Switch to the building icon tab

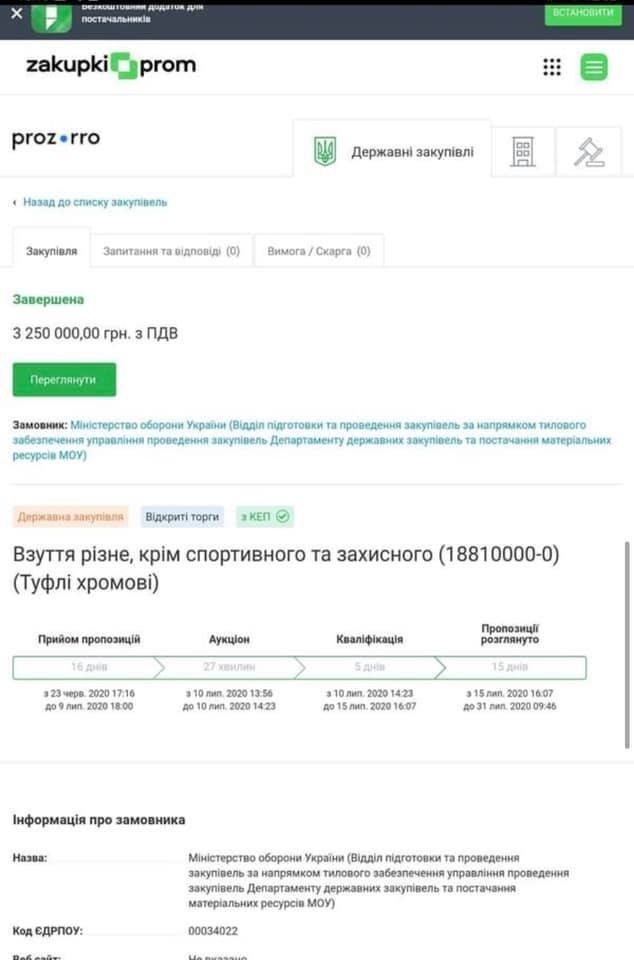[523, 152]
